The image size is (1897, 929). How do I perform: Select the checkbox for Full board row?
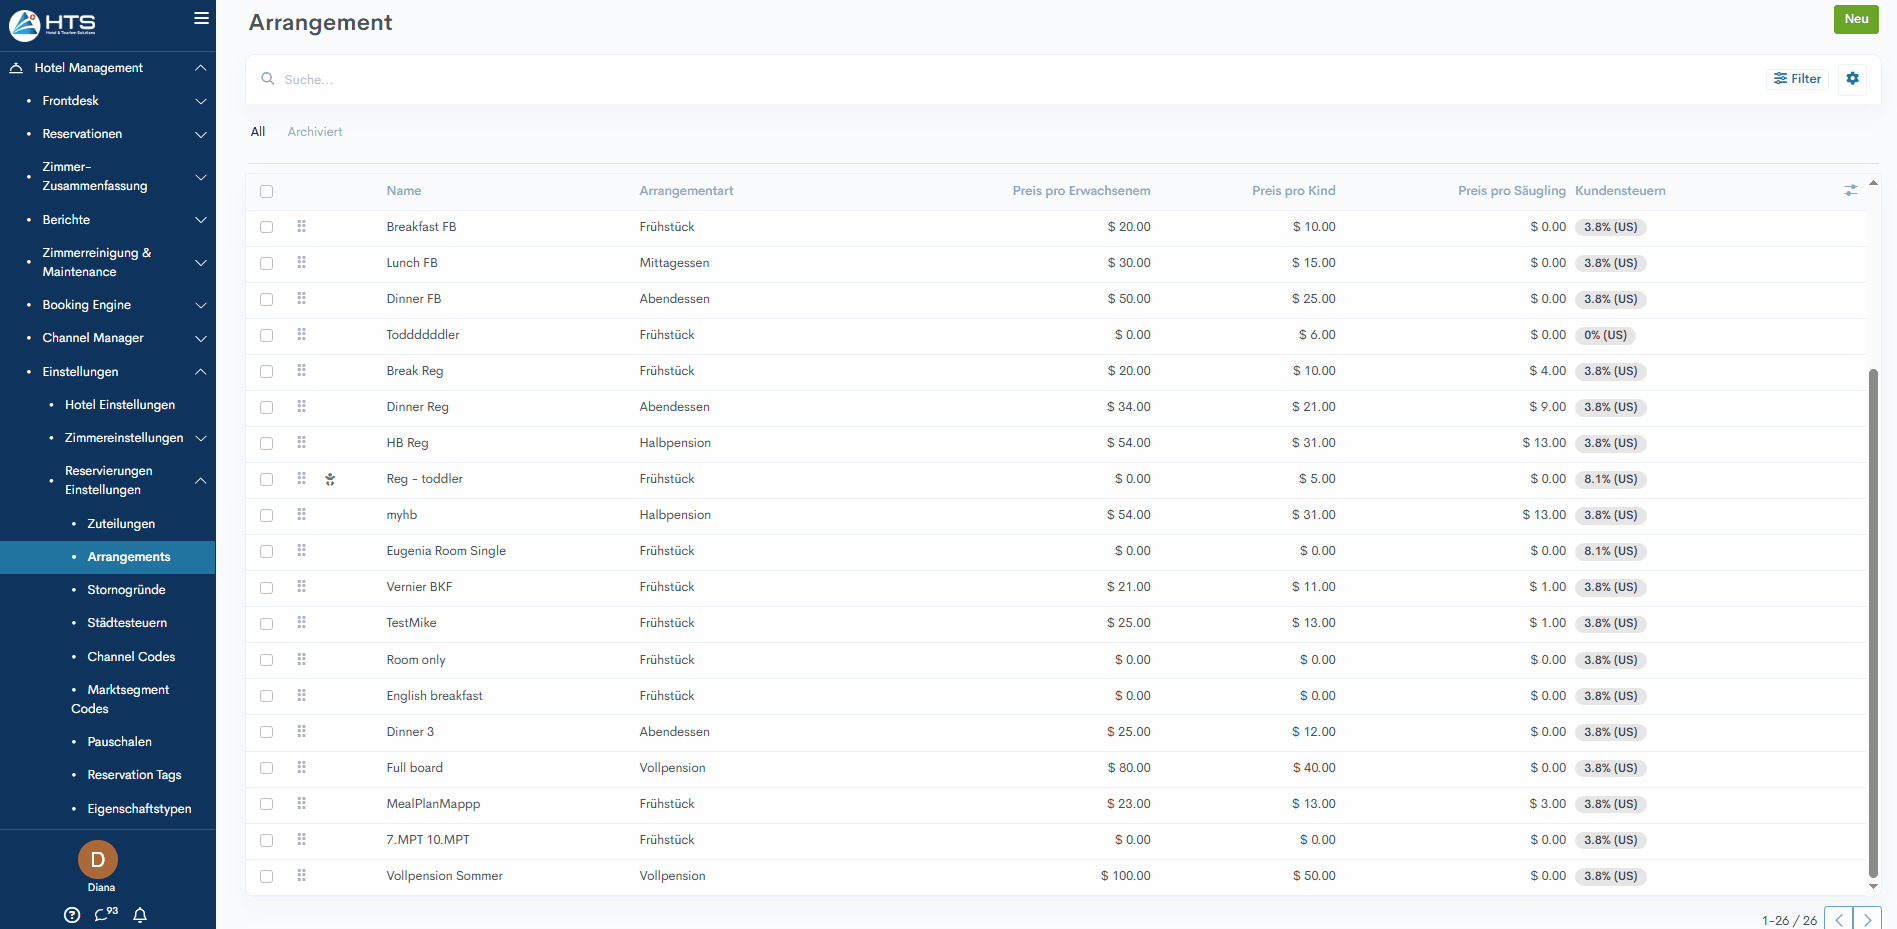(x=266, y=768)
